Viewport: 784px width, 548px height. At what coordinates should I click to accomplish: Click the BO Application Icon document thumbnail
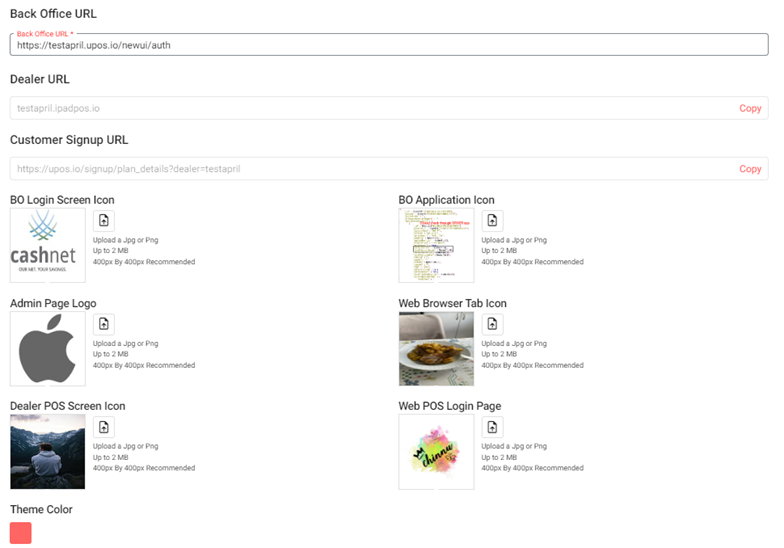coord(436,246)
